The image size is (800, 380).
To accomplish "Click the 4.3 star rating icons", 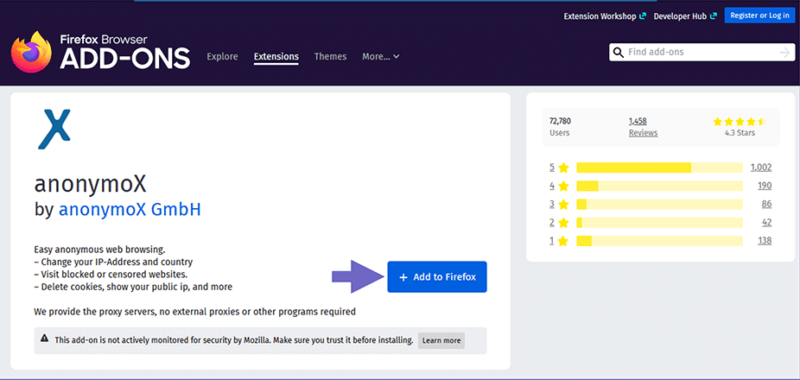I will 739,121.
